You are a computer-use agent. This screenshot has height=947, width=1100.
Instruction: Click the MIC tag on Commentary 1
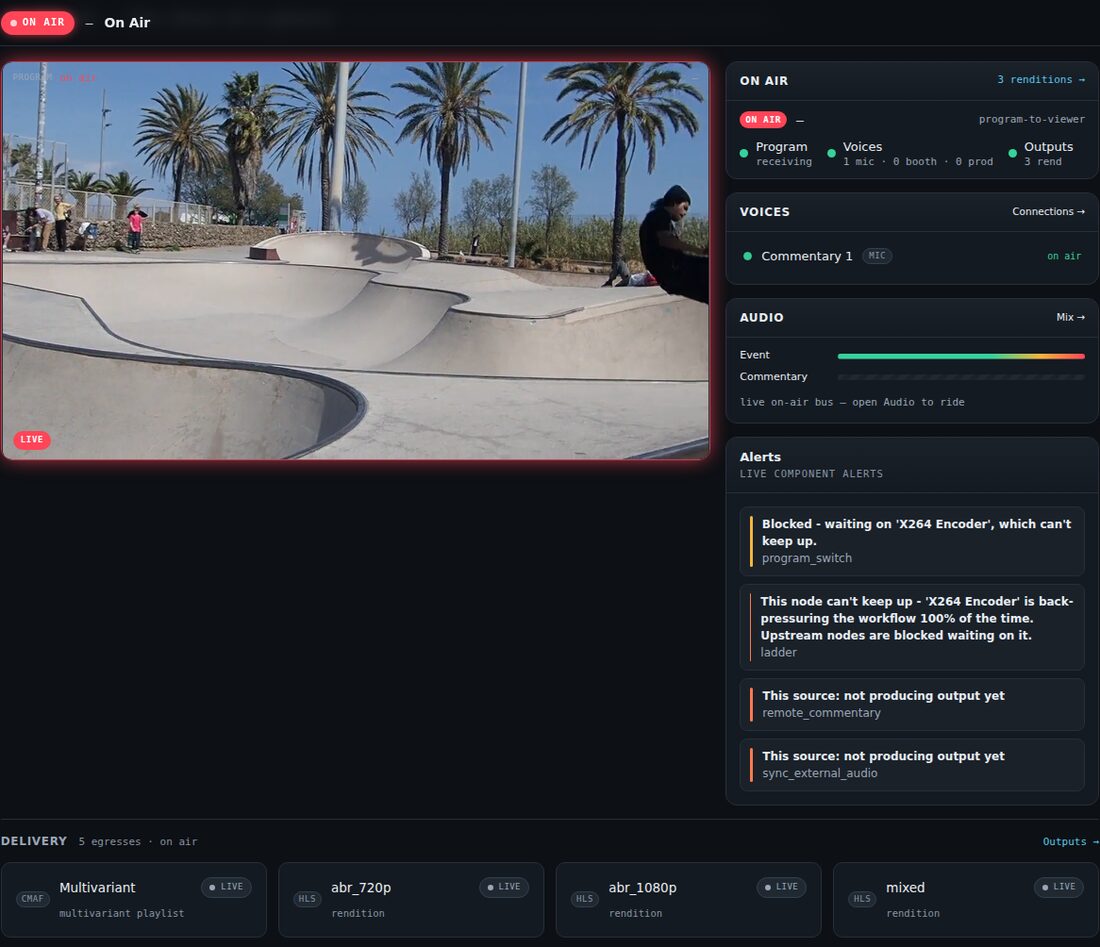pyautogui.click(x=877, y=256)
